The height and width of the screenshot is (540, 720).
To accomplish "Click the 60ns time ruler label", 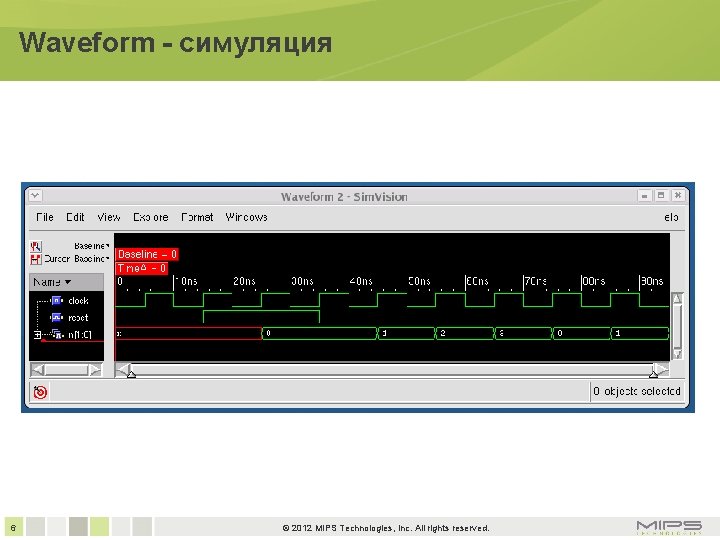I will [477, 281].
